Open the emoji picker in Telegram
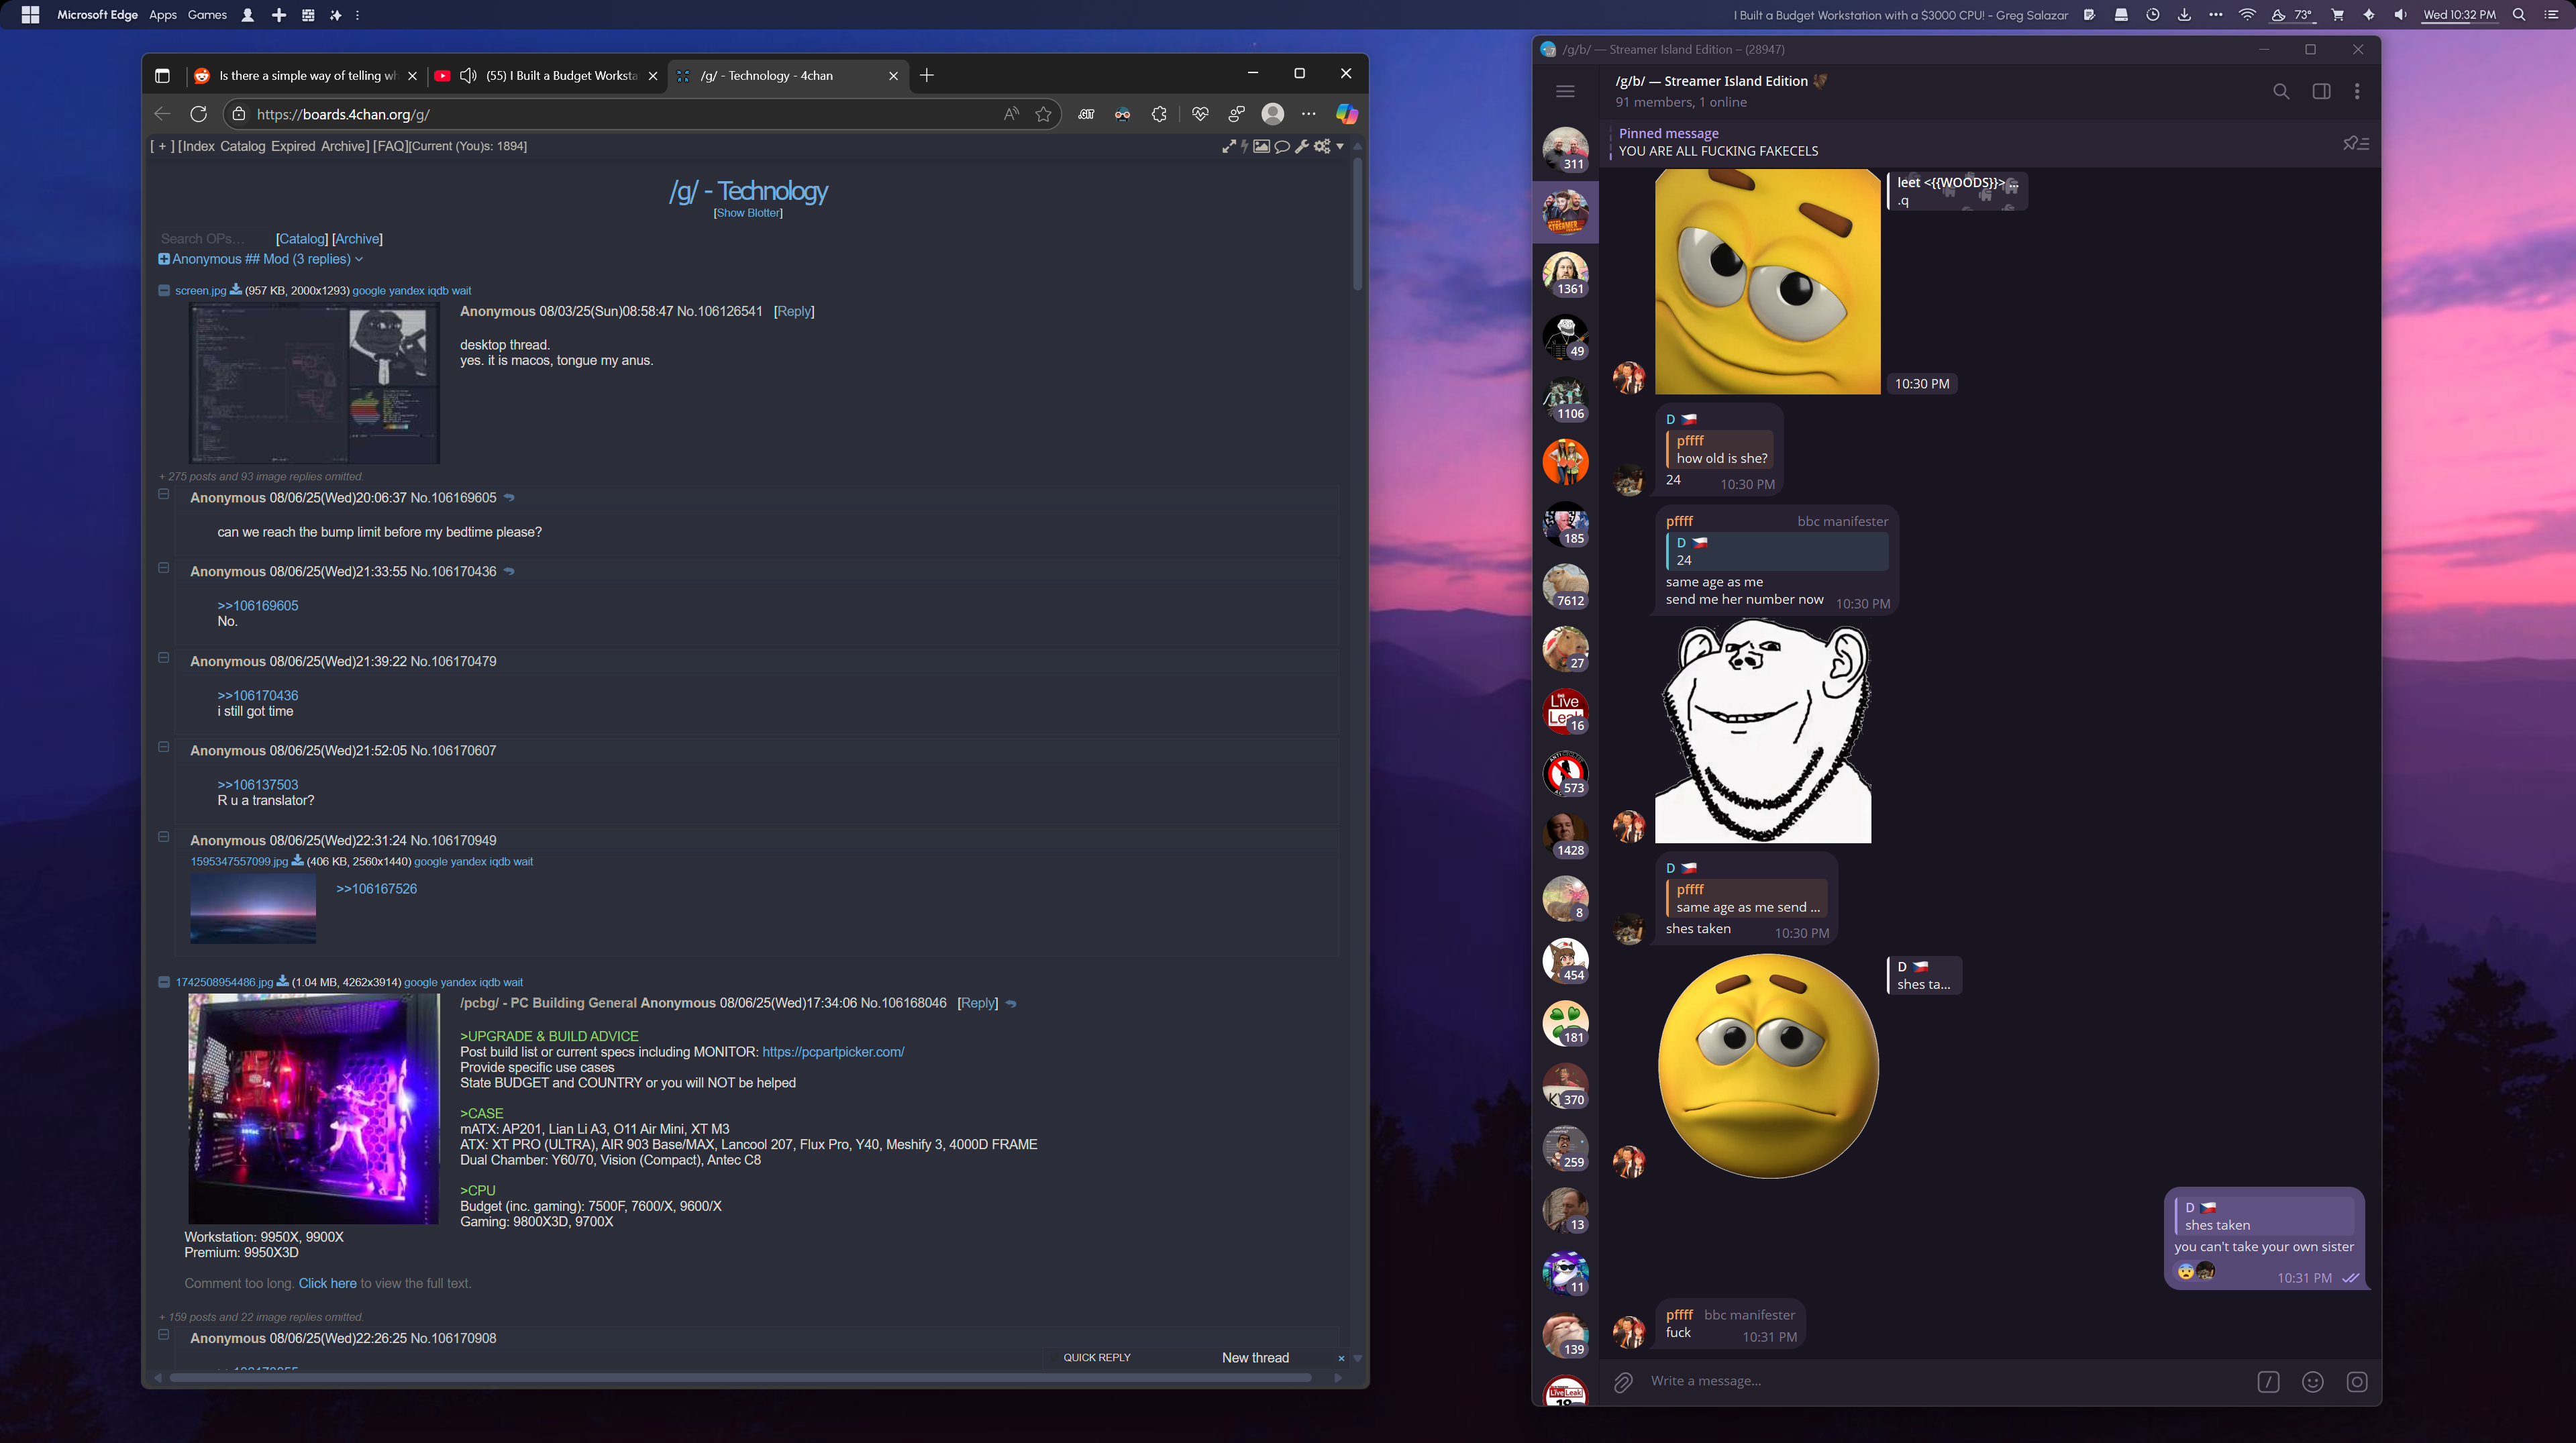Viewport: 2576px width, 1443px height. [2312, 1381]
